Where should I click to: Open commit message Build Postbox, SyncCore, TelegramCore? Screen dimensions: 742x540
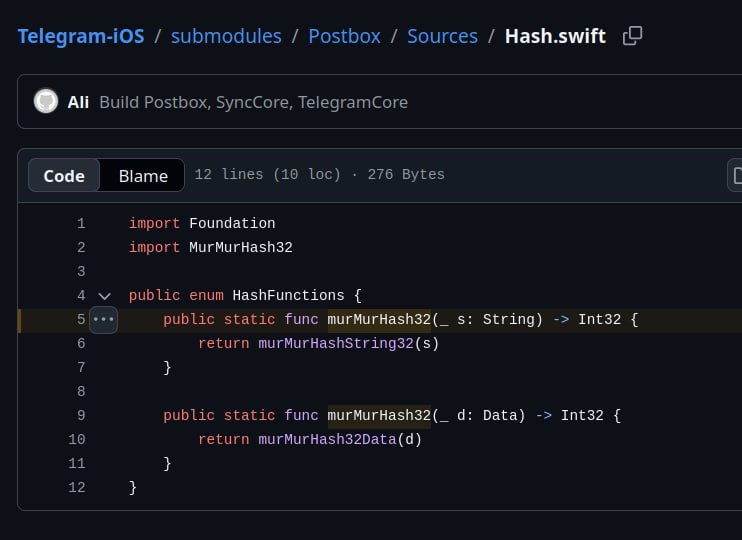click(x=254, y=102)
